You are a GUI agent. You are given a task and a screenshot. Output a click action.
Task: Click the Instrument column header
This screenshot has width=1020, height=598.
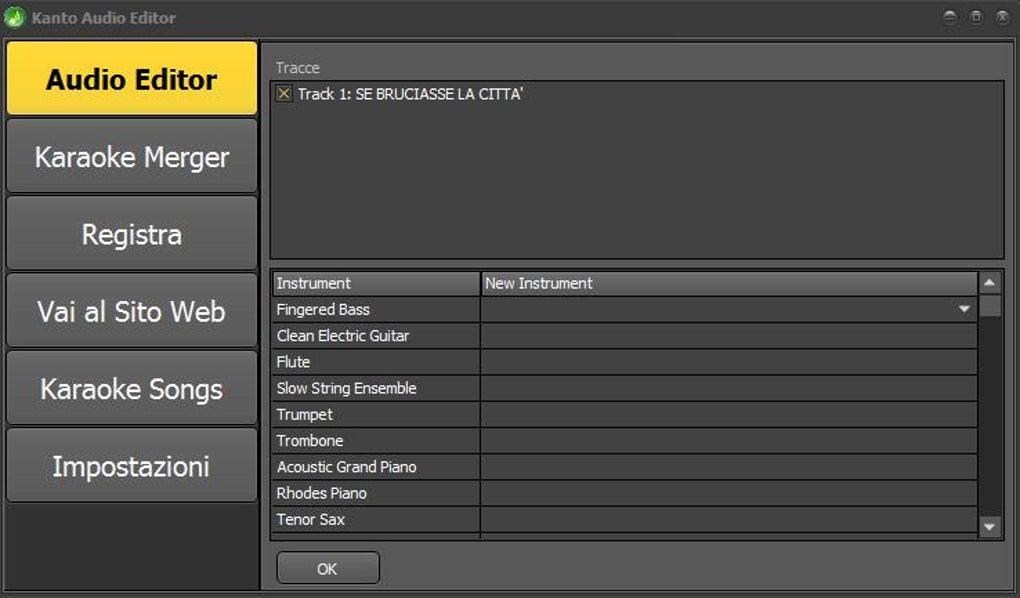(376, 283)
